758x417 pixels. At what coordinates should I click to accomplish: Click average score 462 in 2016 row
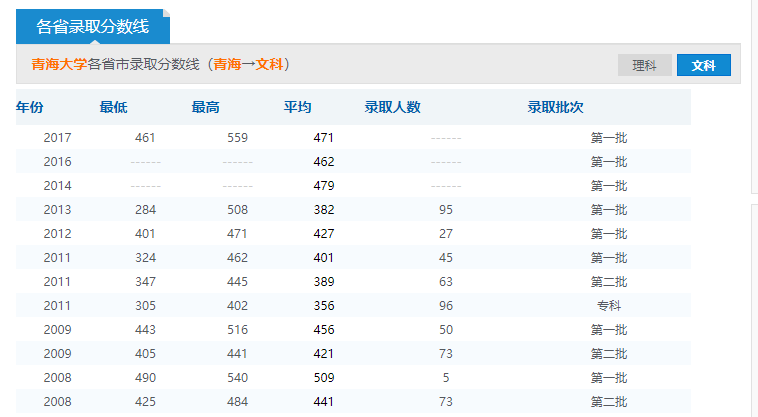click(323, 162)
